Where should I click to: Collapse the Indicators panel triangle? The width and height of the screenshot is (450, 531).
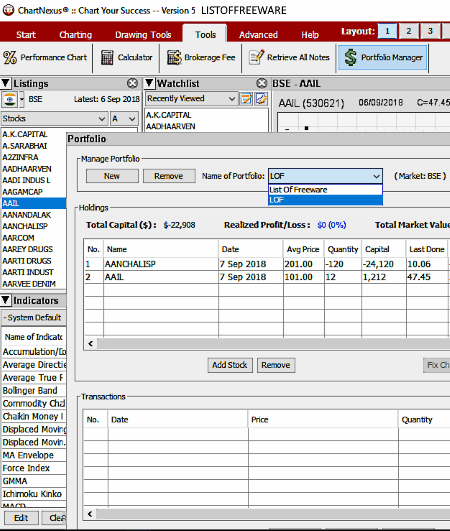pos(5,300)
